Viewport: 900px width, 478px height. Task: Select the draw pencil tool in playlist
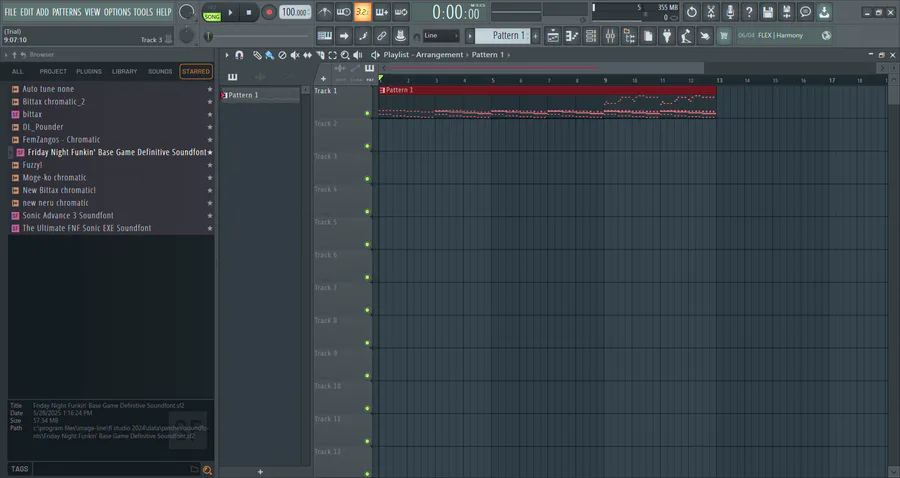tap(257, 55)
